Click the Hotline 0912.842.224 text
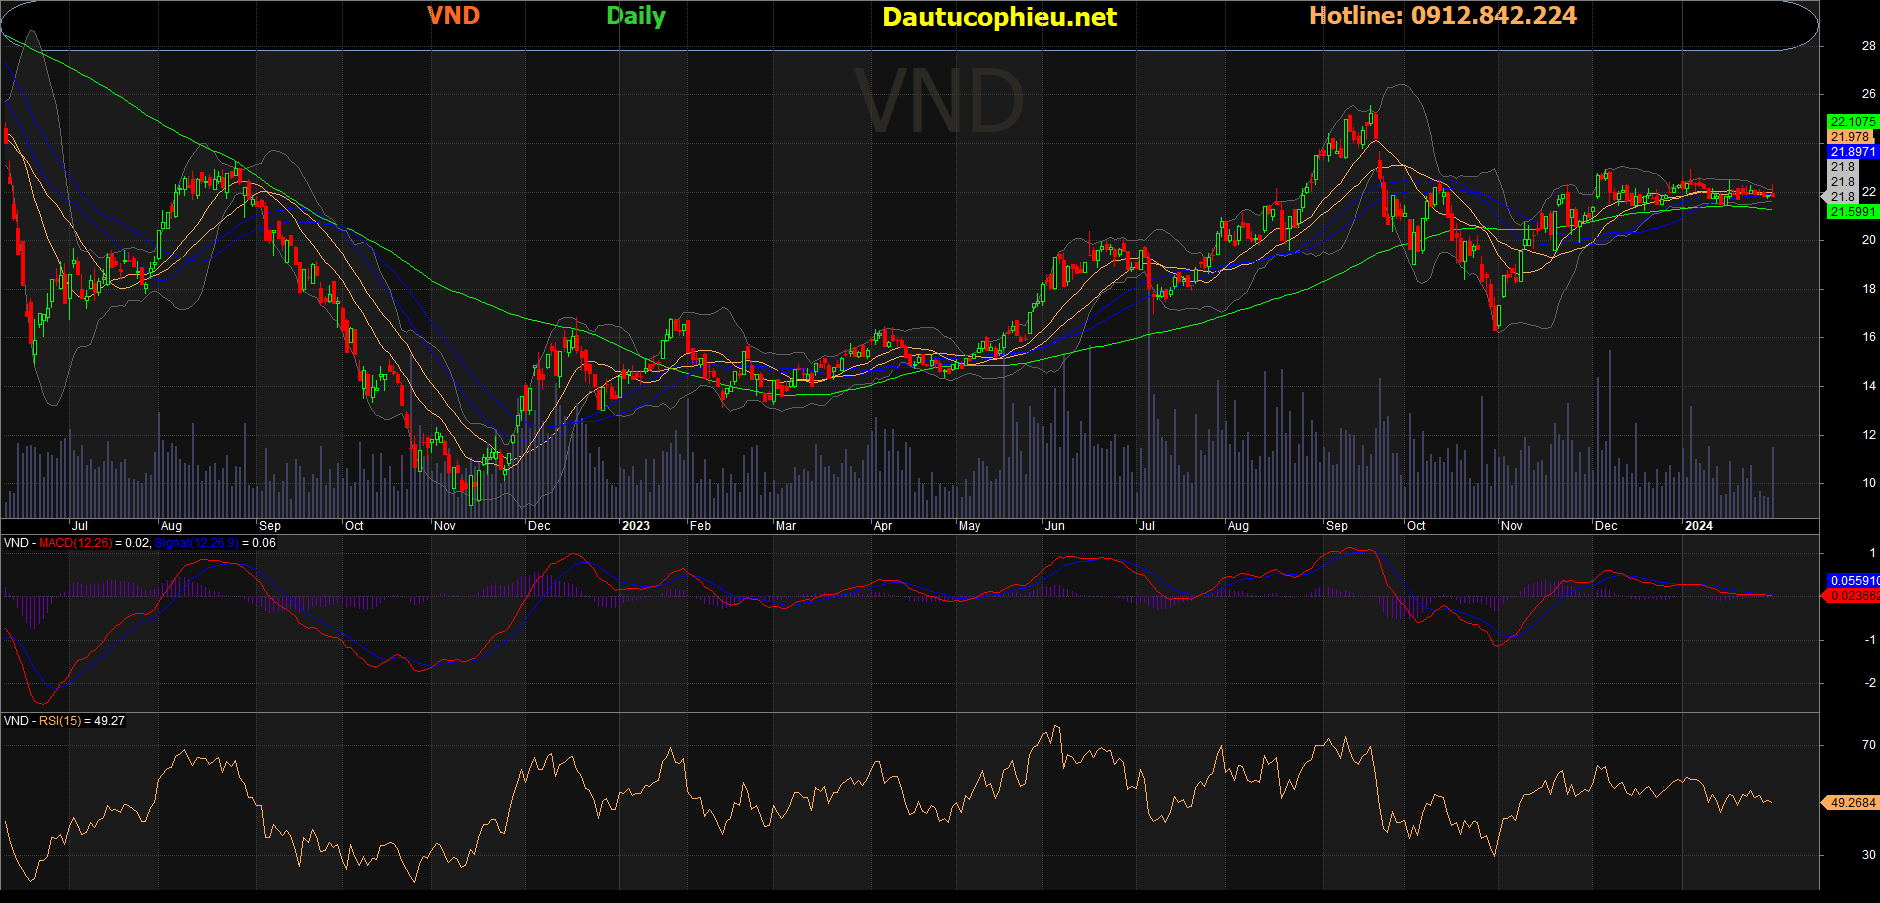 pos(1442,16)
